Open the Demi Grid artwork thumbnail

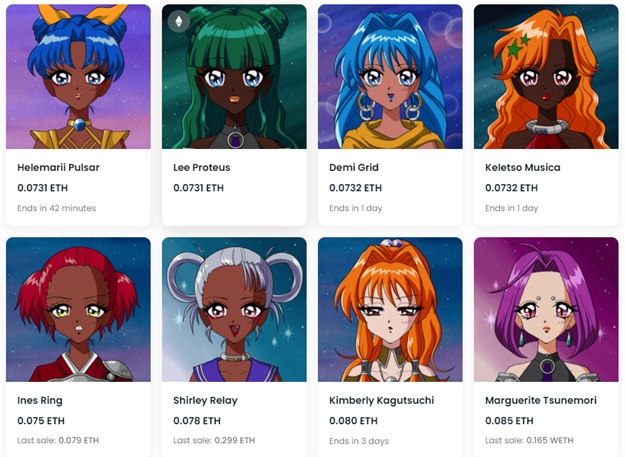(x=390, y=77)
